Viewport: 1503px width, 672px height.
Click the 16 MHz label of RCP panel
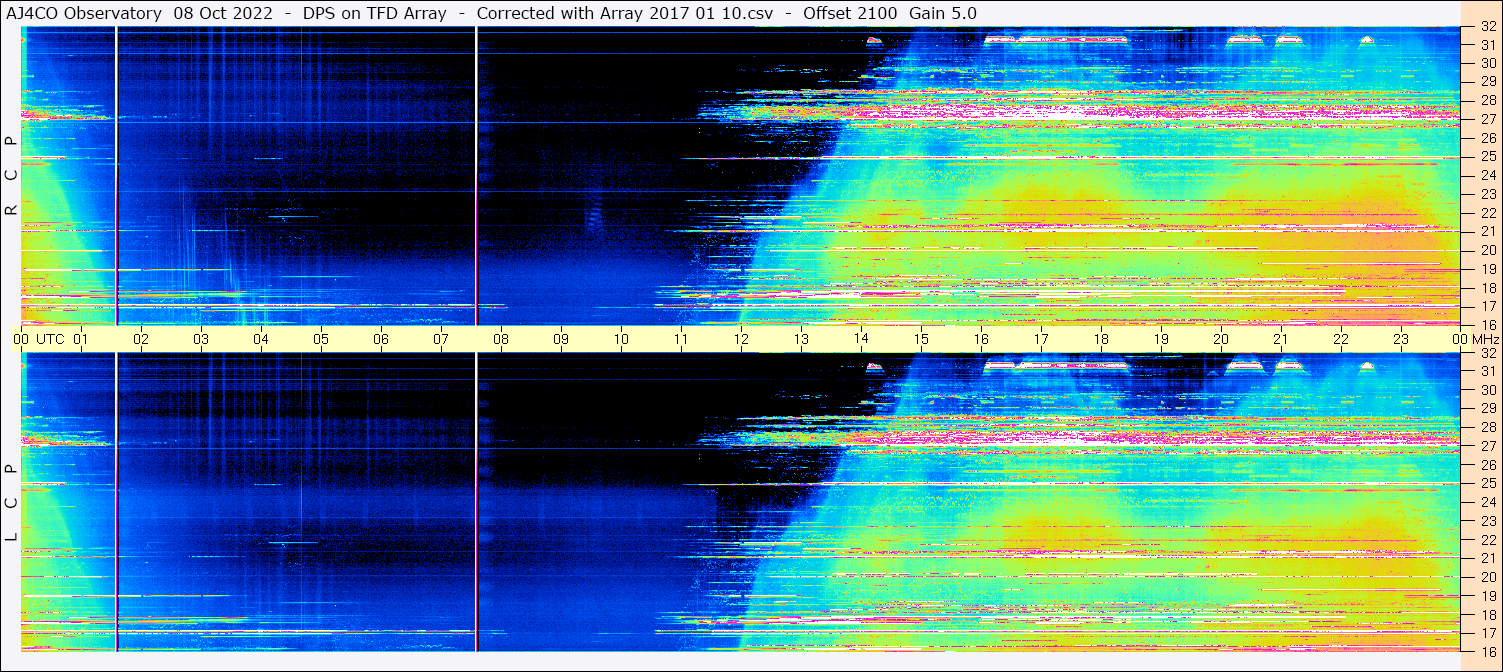(1488, 323)
